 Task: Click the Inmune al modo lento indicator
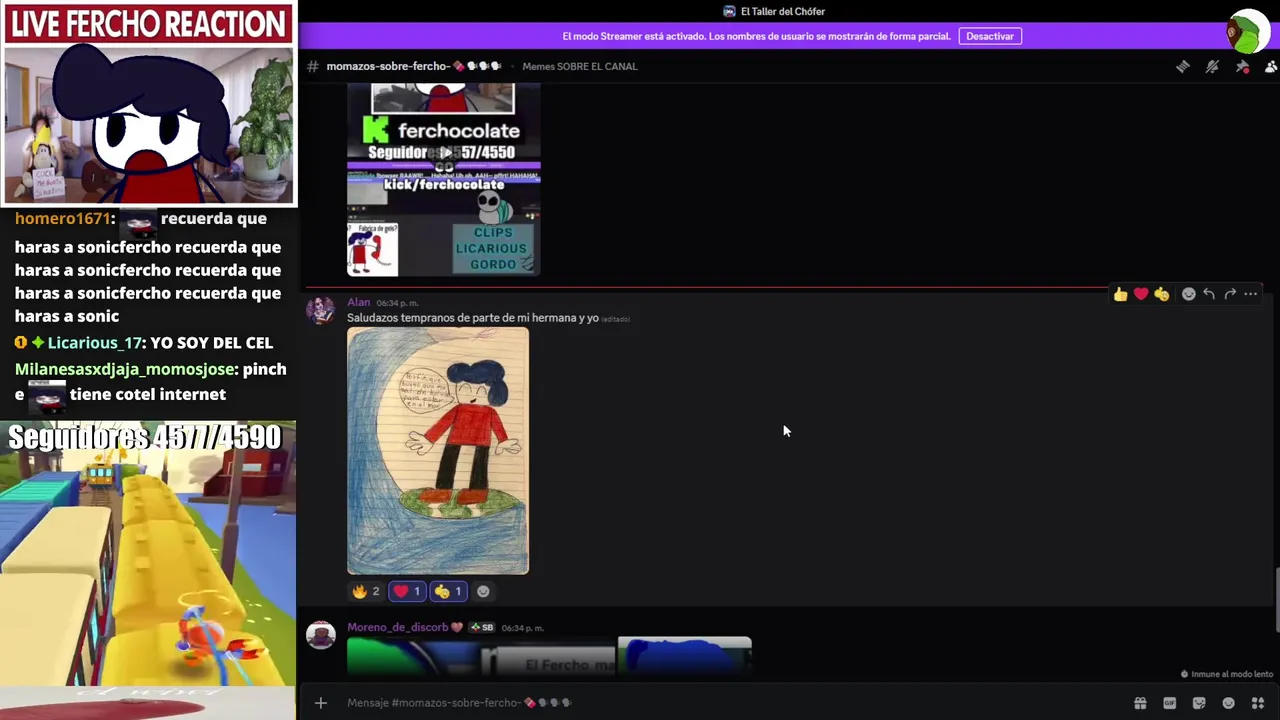1225,674
